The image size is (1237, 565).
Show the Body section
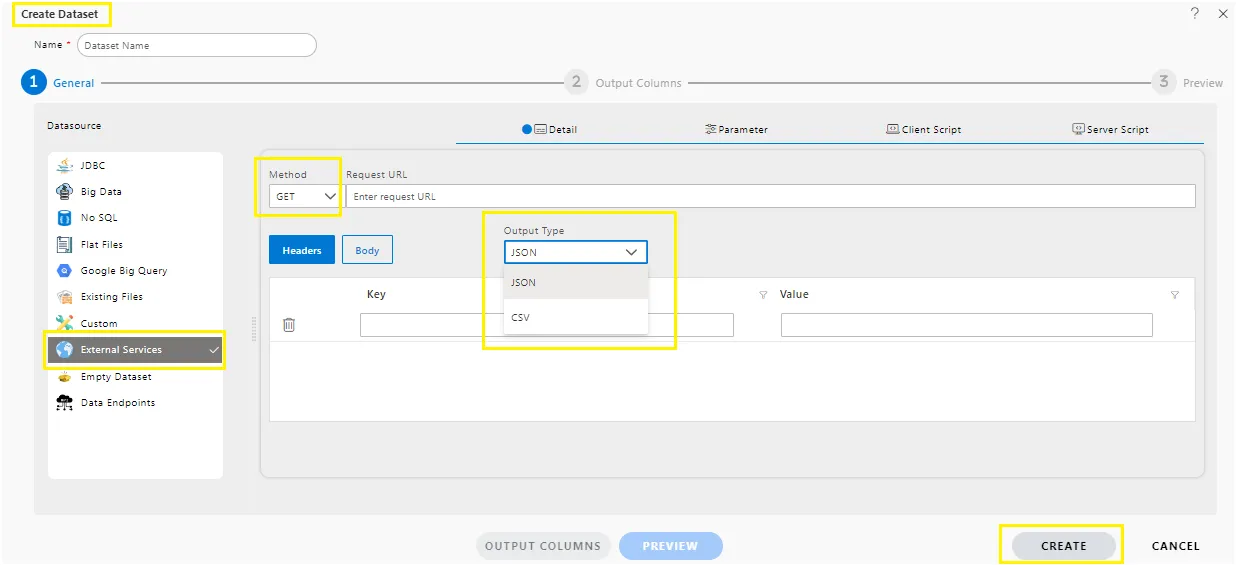pyautogui.click(x=367, y=250)
